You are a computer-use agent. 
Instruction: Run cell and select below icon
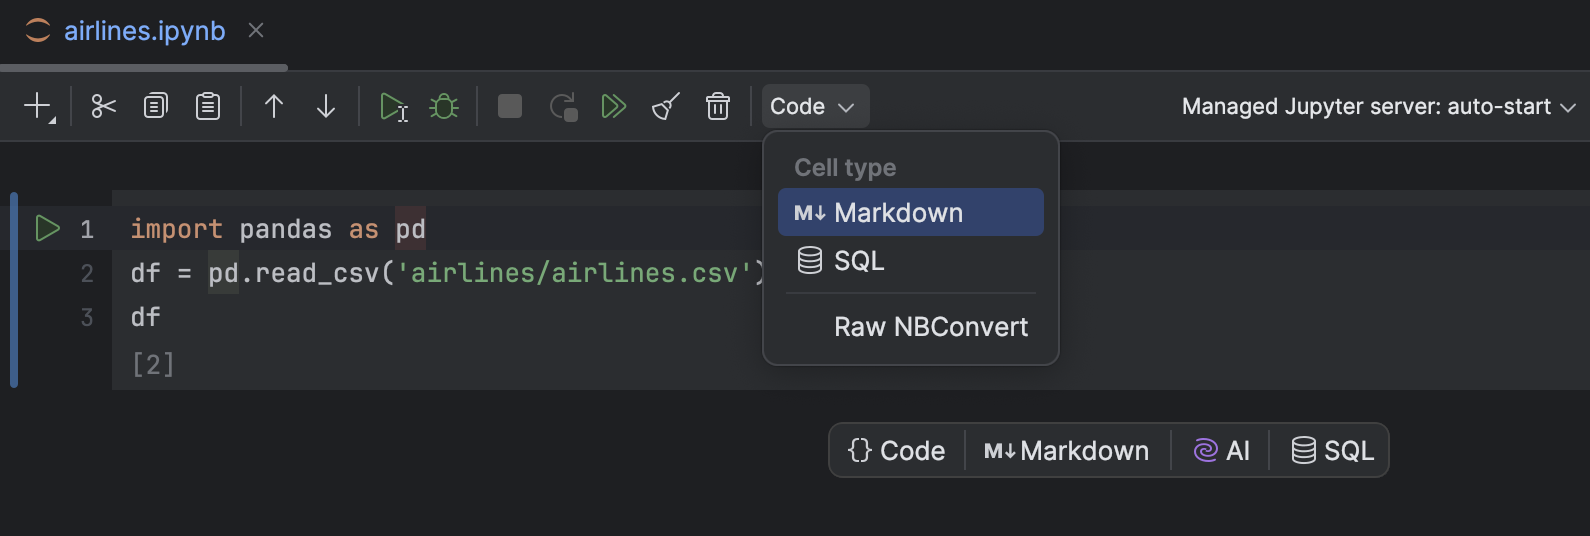(x=393, y=106)
